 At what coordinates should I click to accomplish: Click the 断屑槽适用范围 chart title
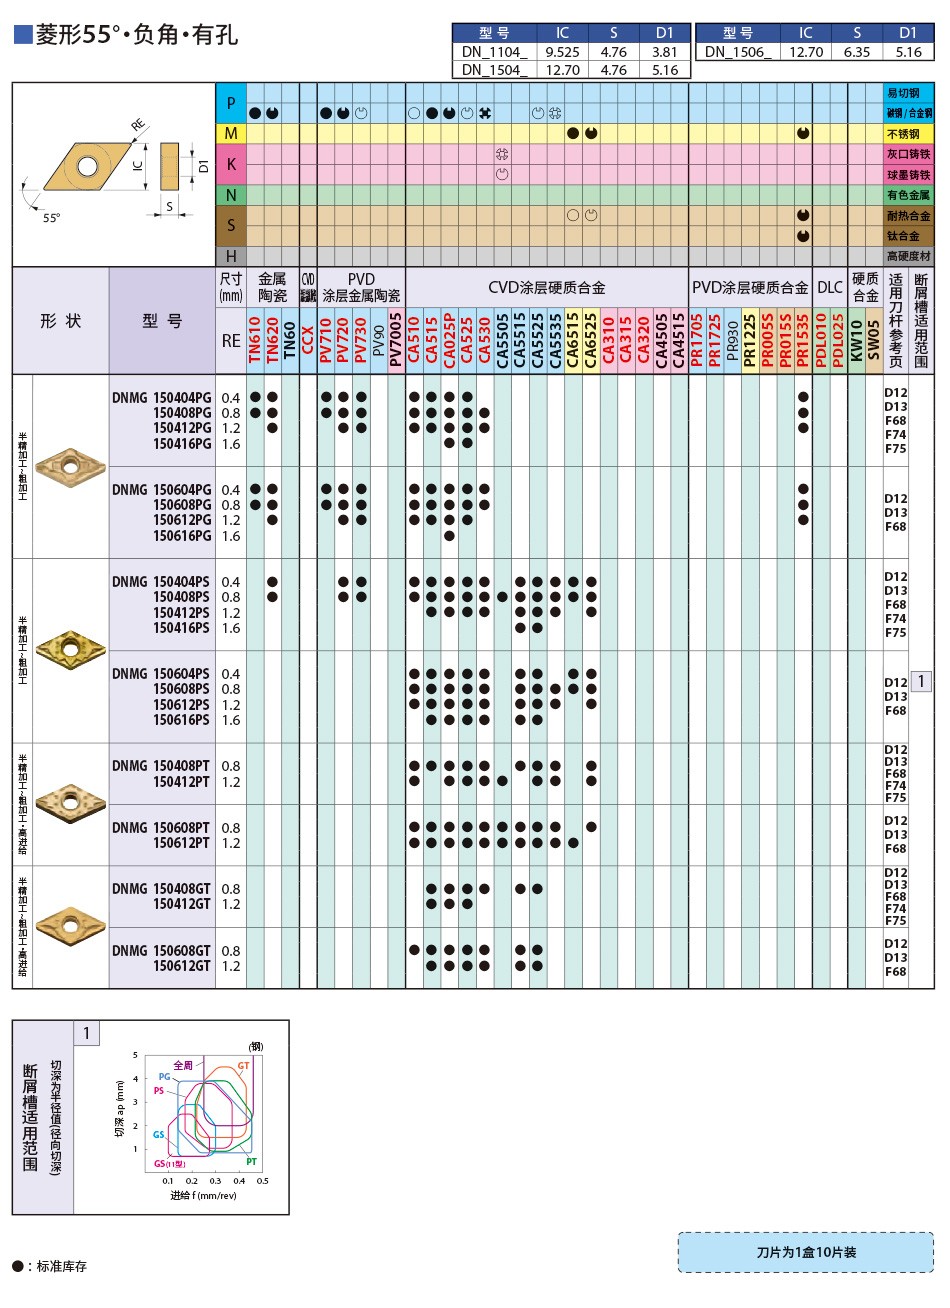coord(30,1117)
